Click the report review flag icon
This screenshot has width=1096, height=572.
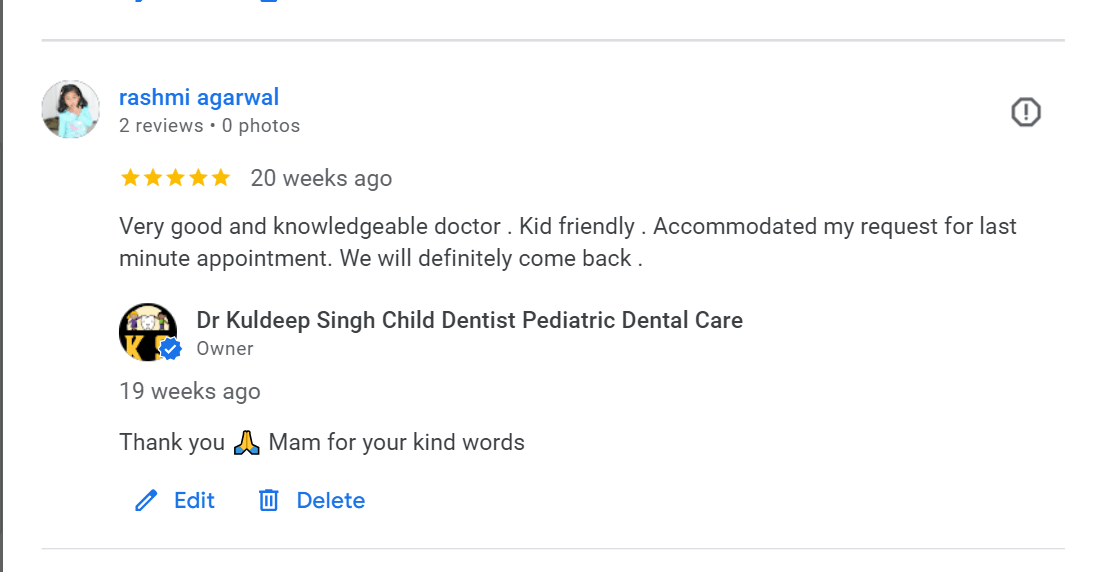pyautogui.click(x=1026, y=112)
